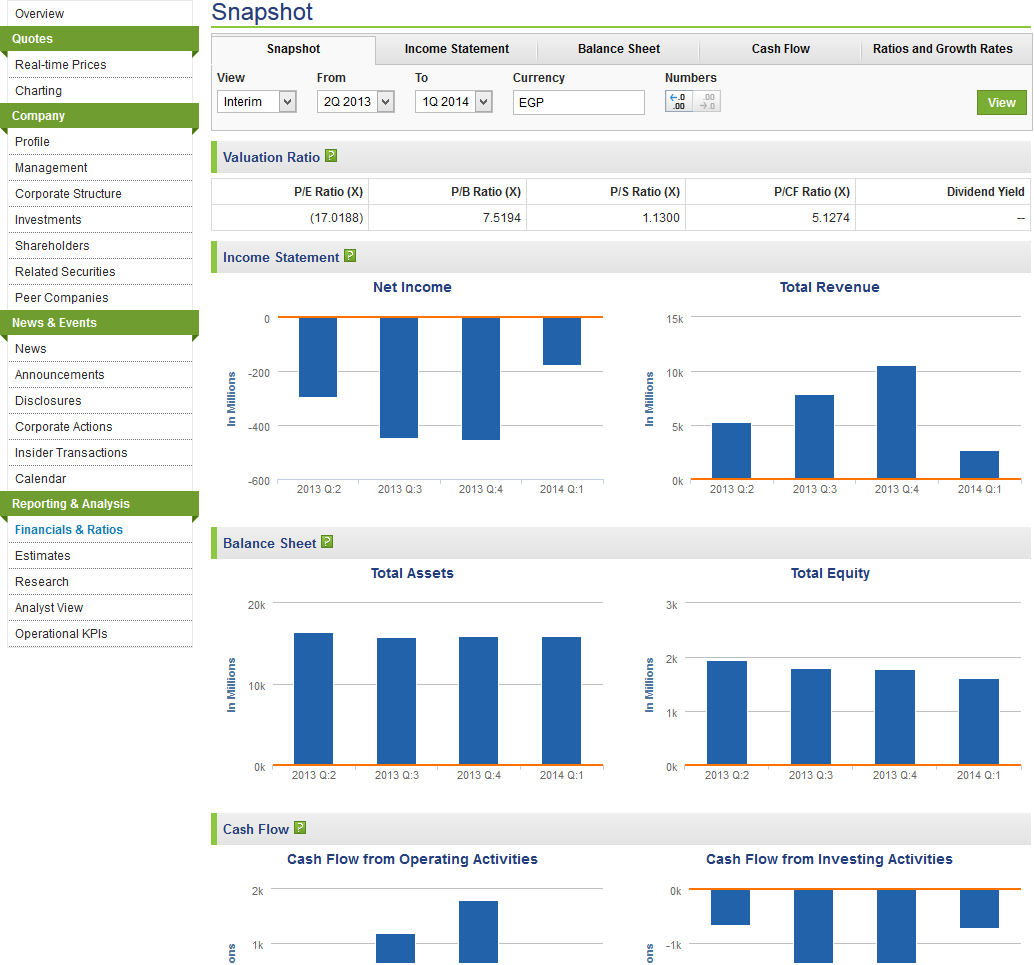1034x965 pixels.
Task: Click the P/E Ratio value (17.0188)
Action: (336, 218)
